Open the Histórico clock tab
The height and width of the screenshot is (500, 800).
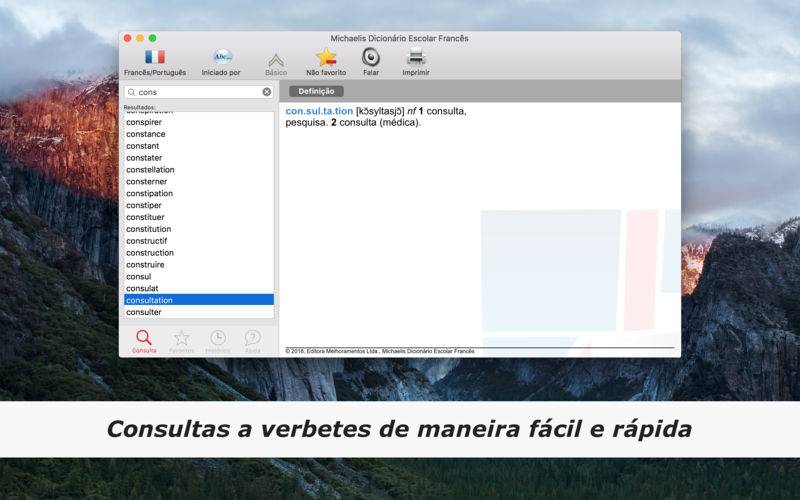click(x=218, y=341)
